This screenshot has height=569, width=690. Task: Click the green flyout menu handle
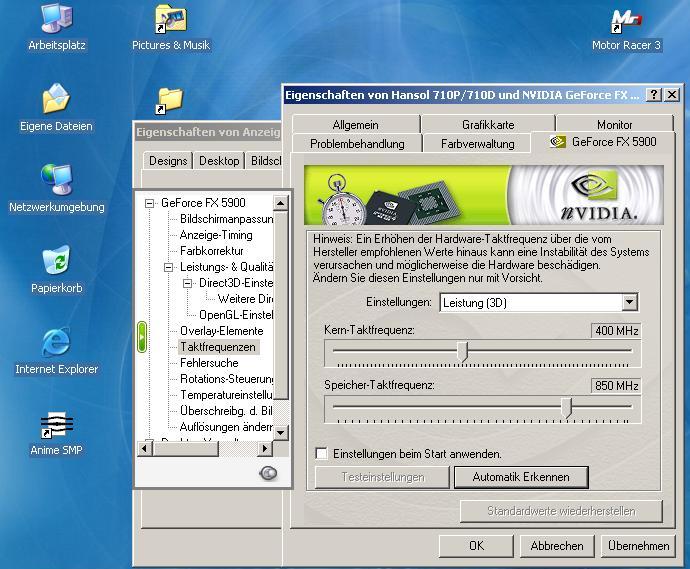pyautogui.click(x=142, y=337)
